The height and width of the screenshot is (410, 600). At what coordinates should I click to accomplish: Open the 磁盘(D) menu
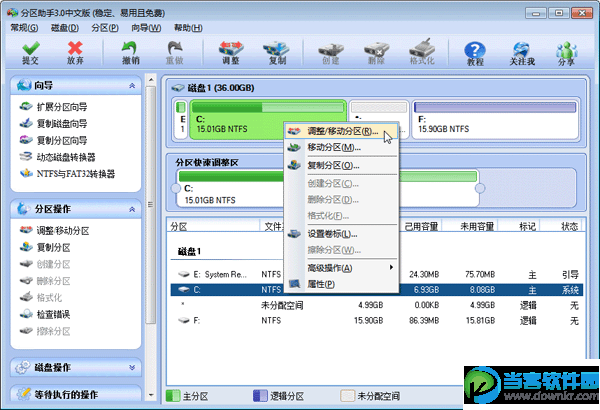[65, 28]
